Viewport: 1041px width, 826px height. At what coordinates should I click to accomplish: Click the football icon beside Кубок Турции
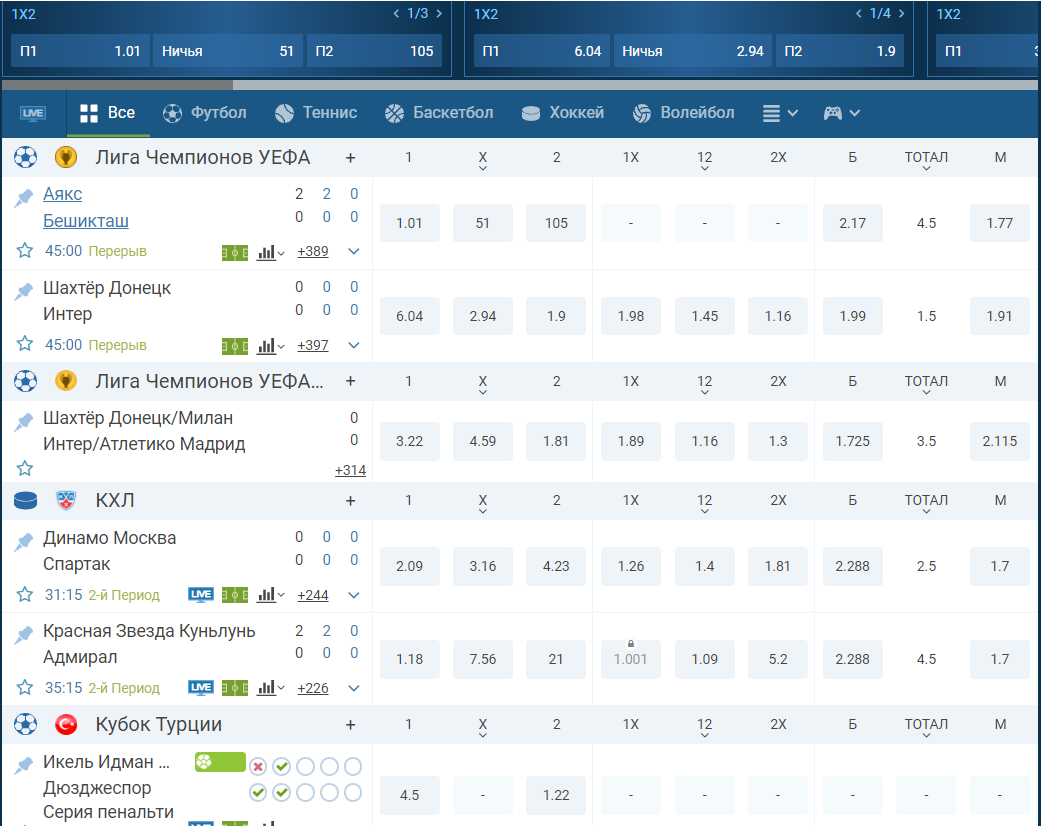click(25, 724)
